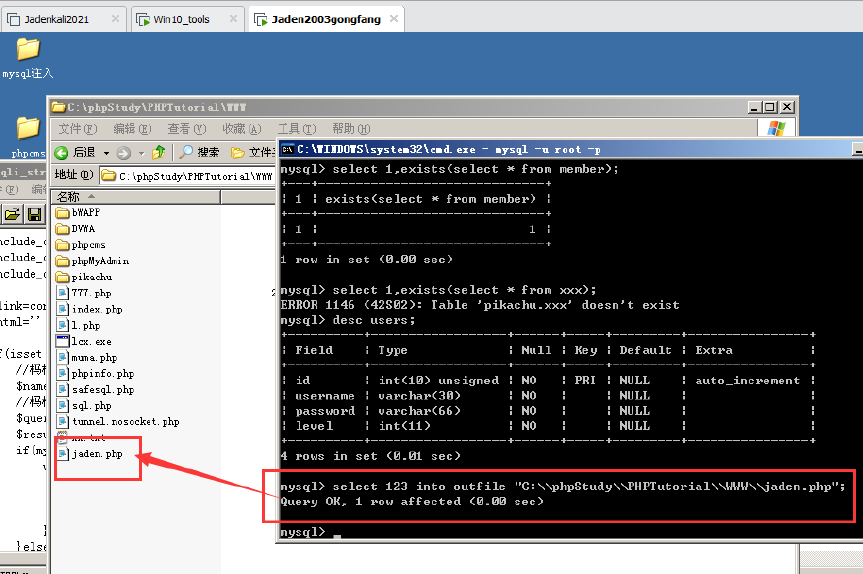Switch to the Win10_tools VM tab

point(181,19)
